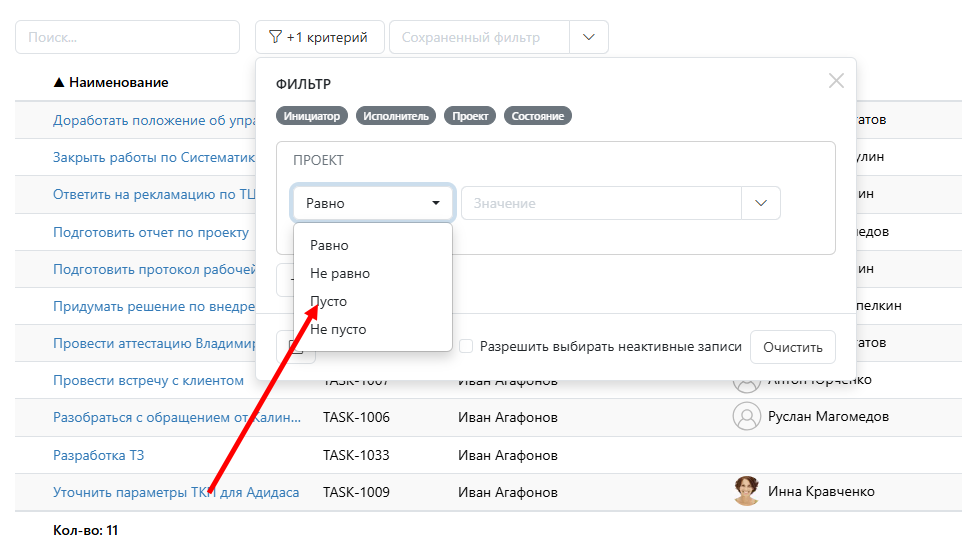Open task 'Подготовить отчет по проекту'
The height and width of the screenshot is (548, 962).
(x=151, y=233)
